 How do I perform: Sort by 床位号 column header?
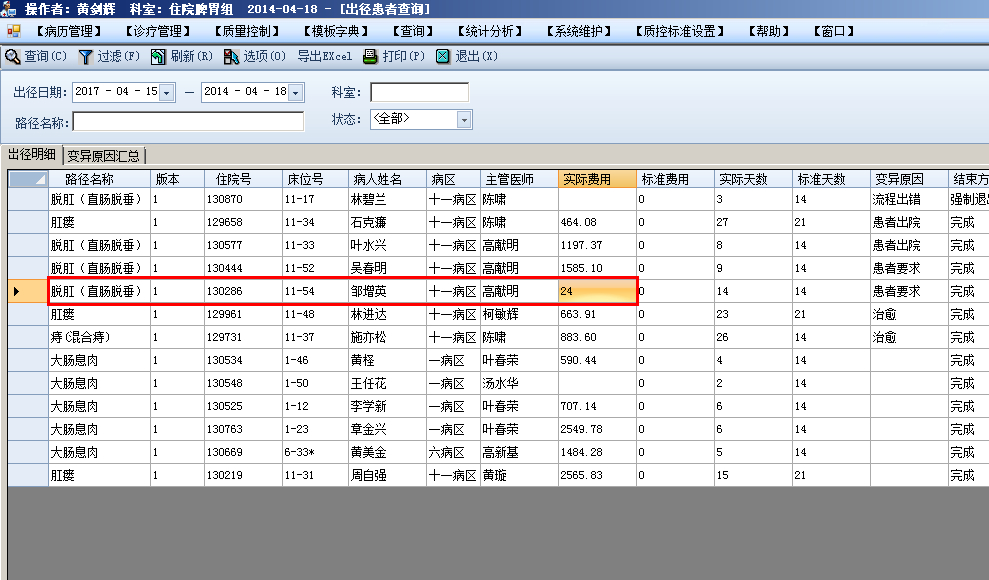[x=315, y=179]
